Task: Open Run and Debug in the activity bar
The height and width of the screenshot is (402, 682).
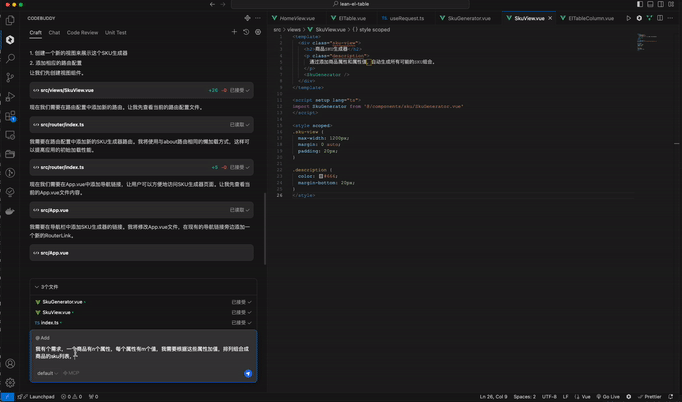Action: (x=10, y=97)
